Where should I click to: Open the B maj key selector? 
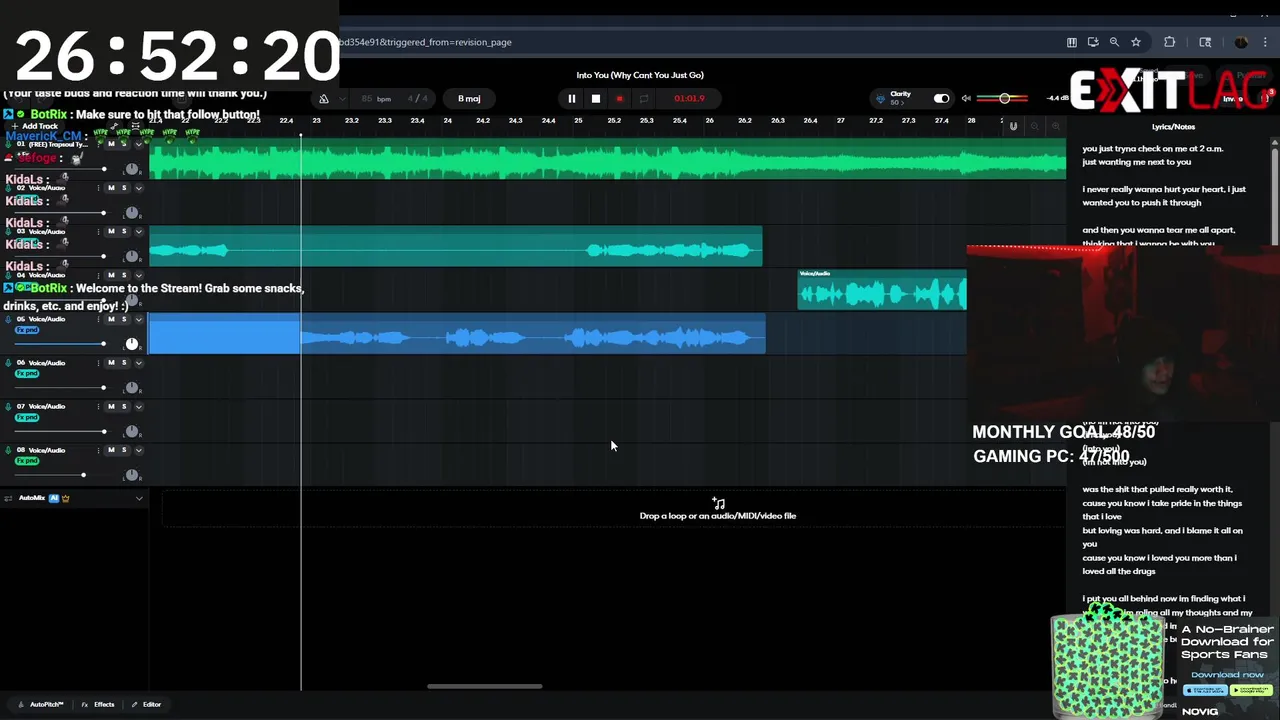(x=469, y=99)
